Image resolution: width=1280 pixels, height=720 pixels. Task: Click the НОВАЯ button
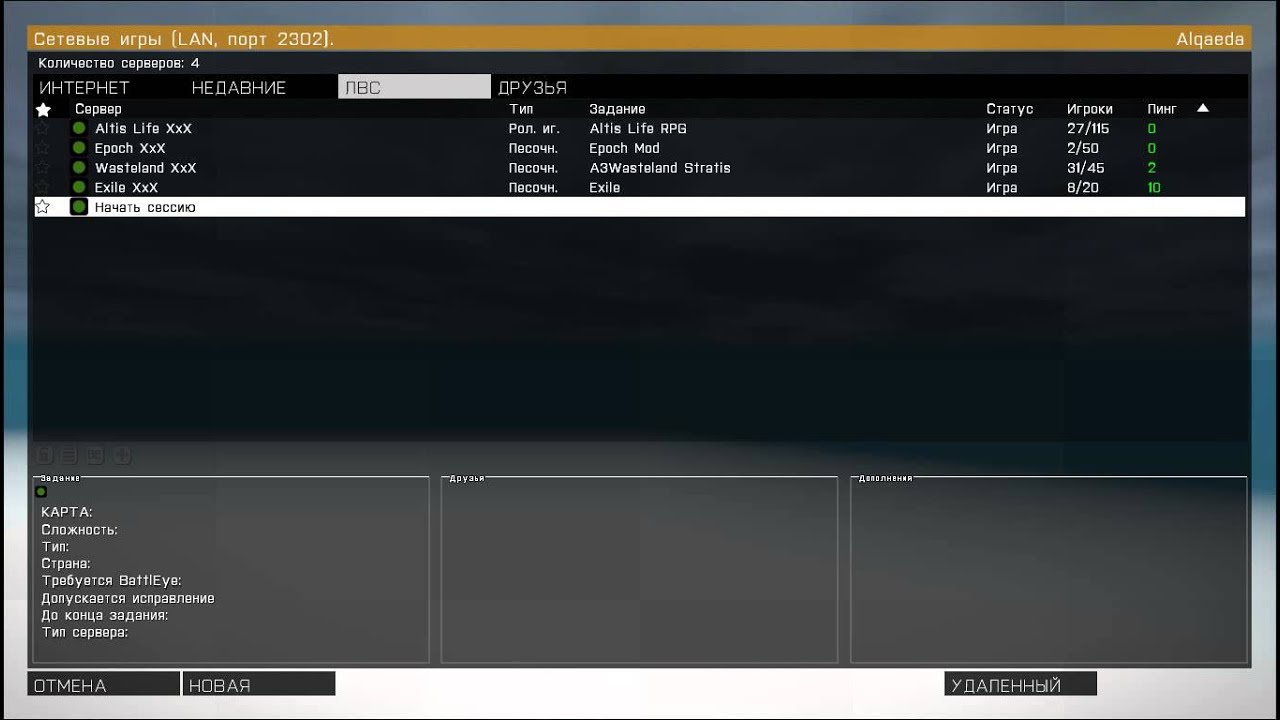(259, 685)
